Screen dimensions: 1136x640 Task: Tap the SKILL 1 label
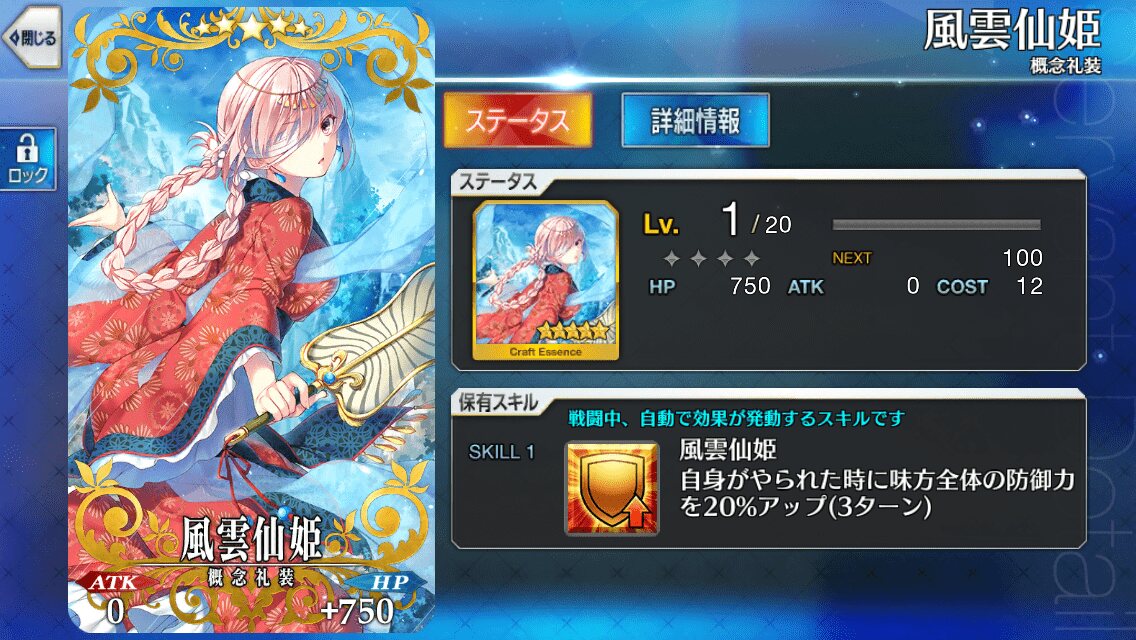(501, 452)
